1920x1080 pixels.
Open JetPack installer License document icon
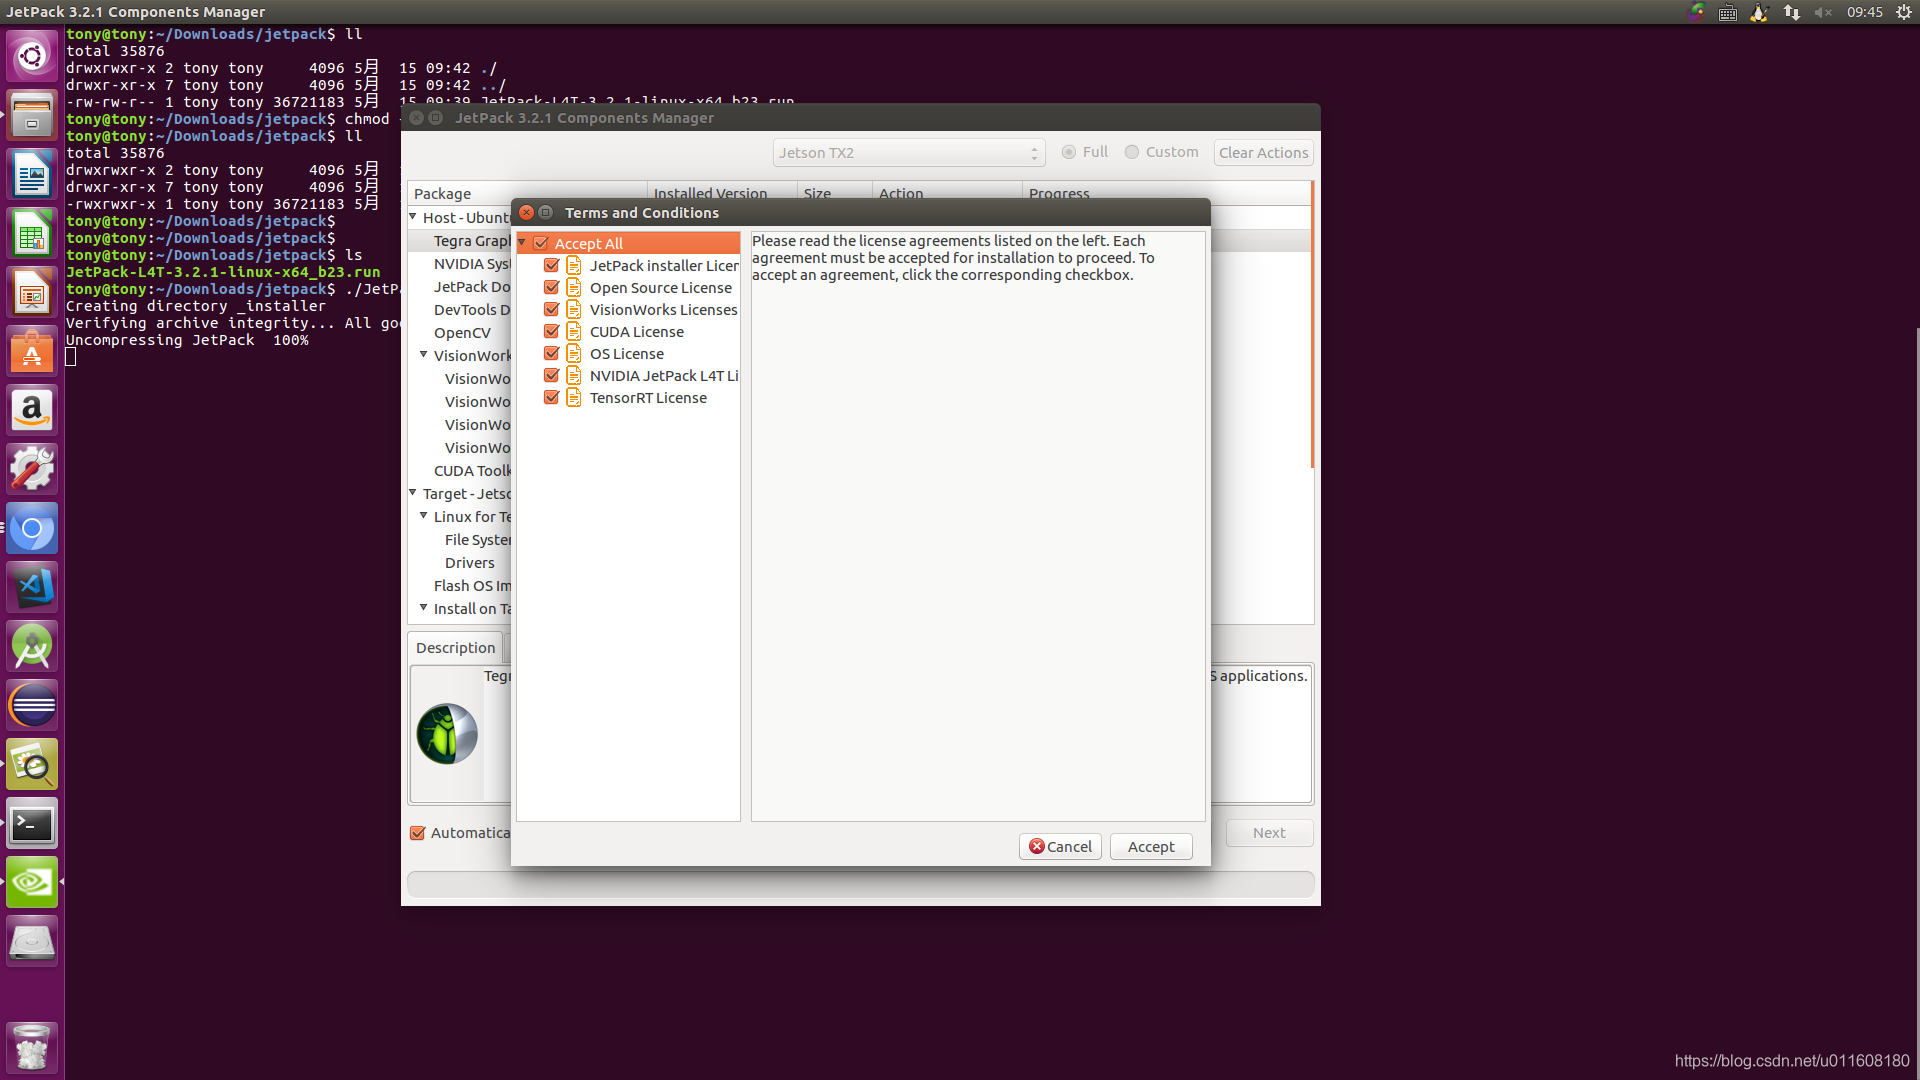[x=574, y=265]
